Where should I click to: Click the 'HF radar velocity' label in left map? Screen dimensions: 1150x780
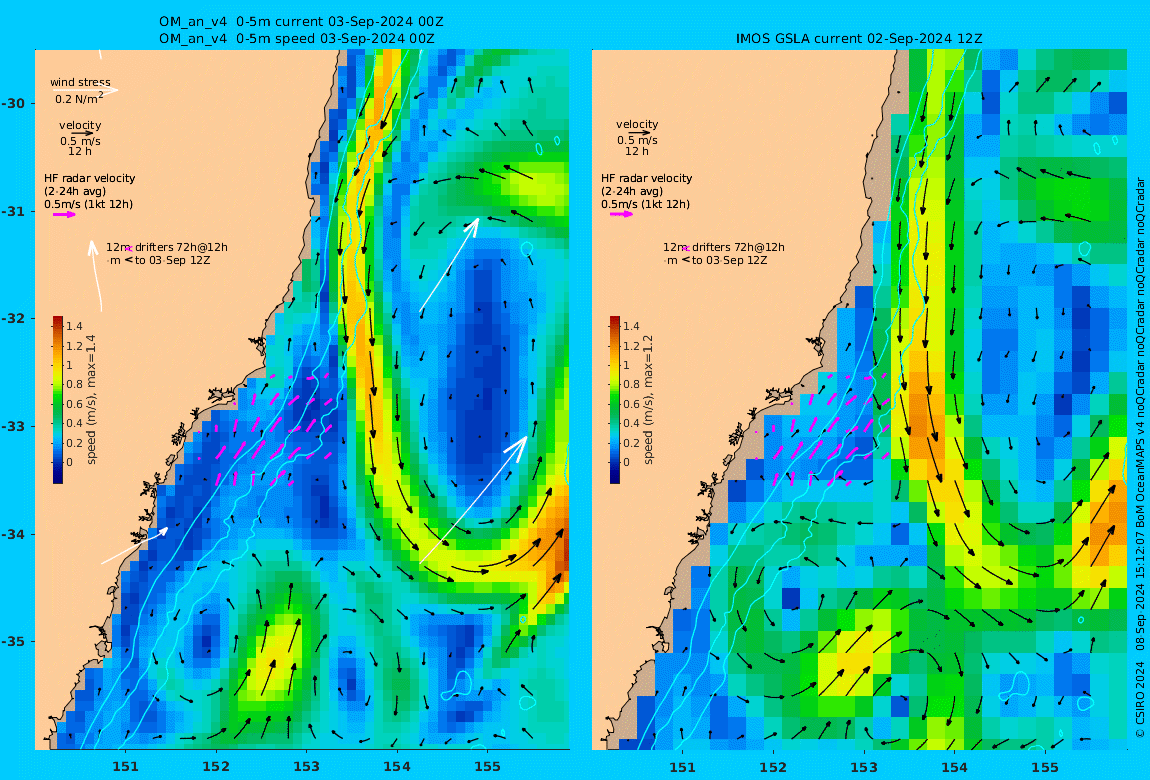[x=89, y=178]
